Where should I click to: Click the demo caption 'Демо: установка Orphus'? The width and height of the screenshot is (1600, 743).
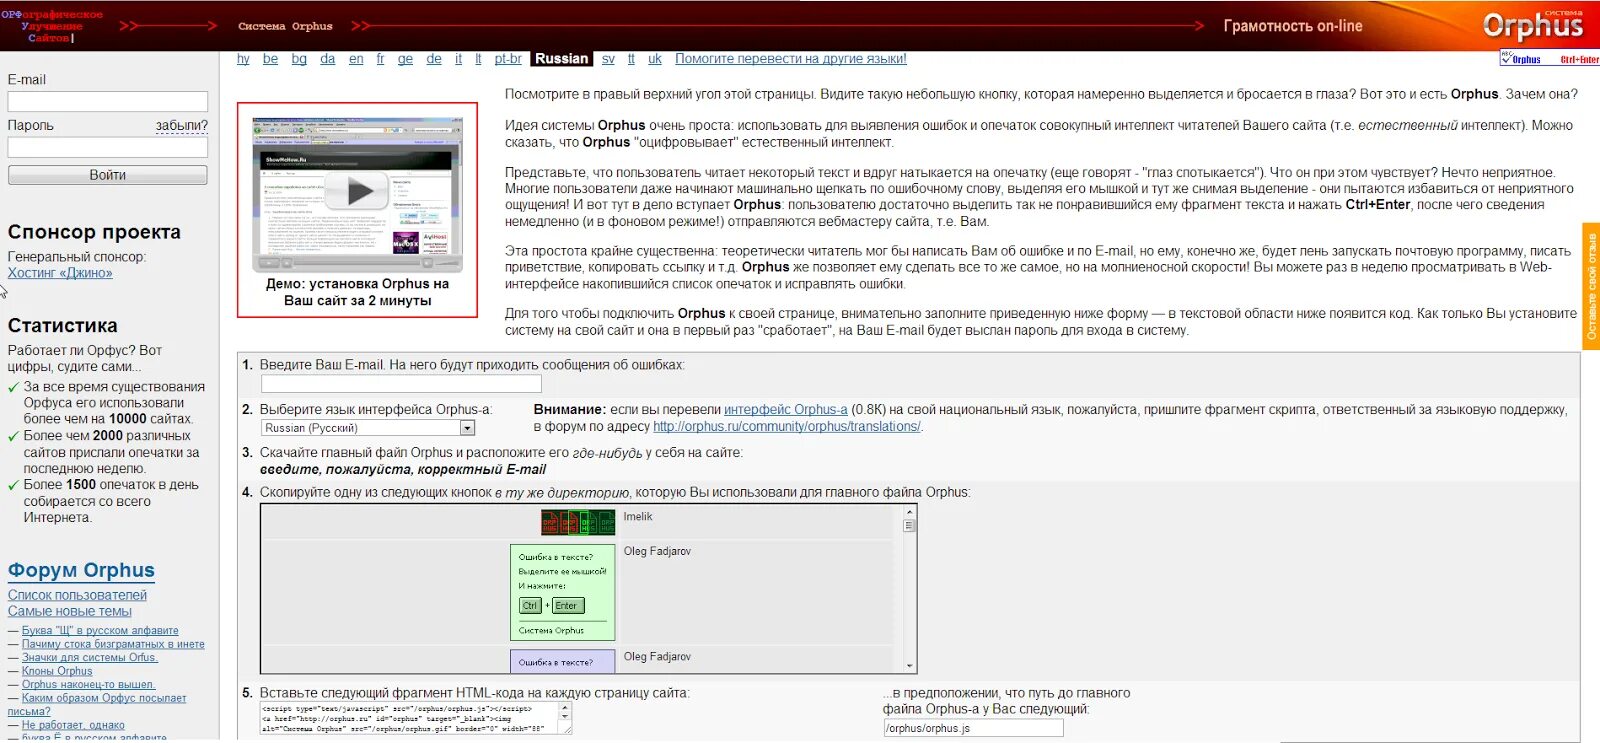358,292
